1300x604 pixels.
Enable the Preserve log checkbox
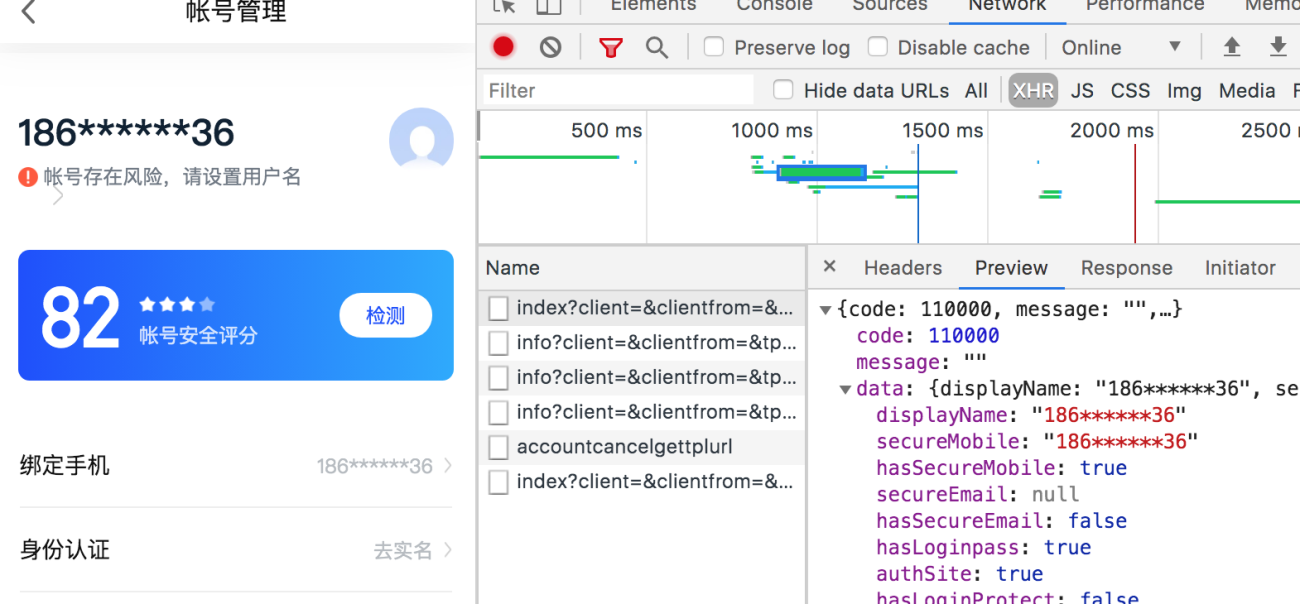(714, 47)
